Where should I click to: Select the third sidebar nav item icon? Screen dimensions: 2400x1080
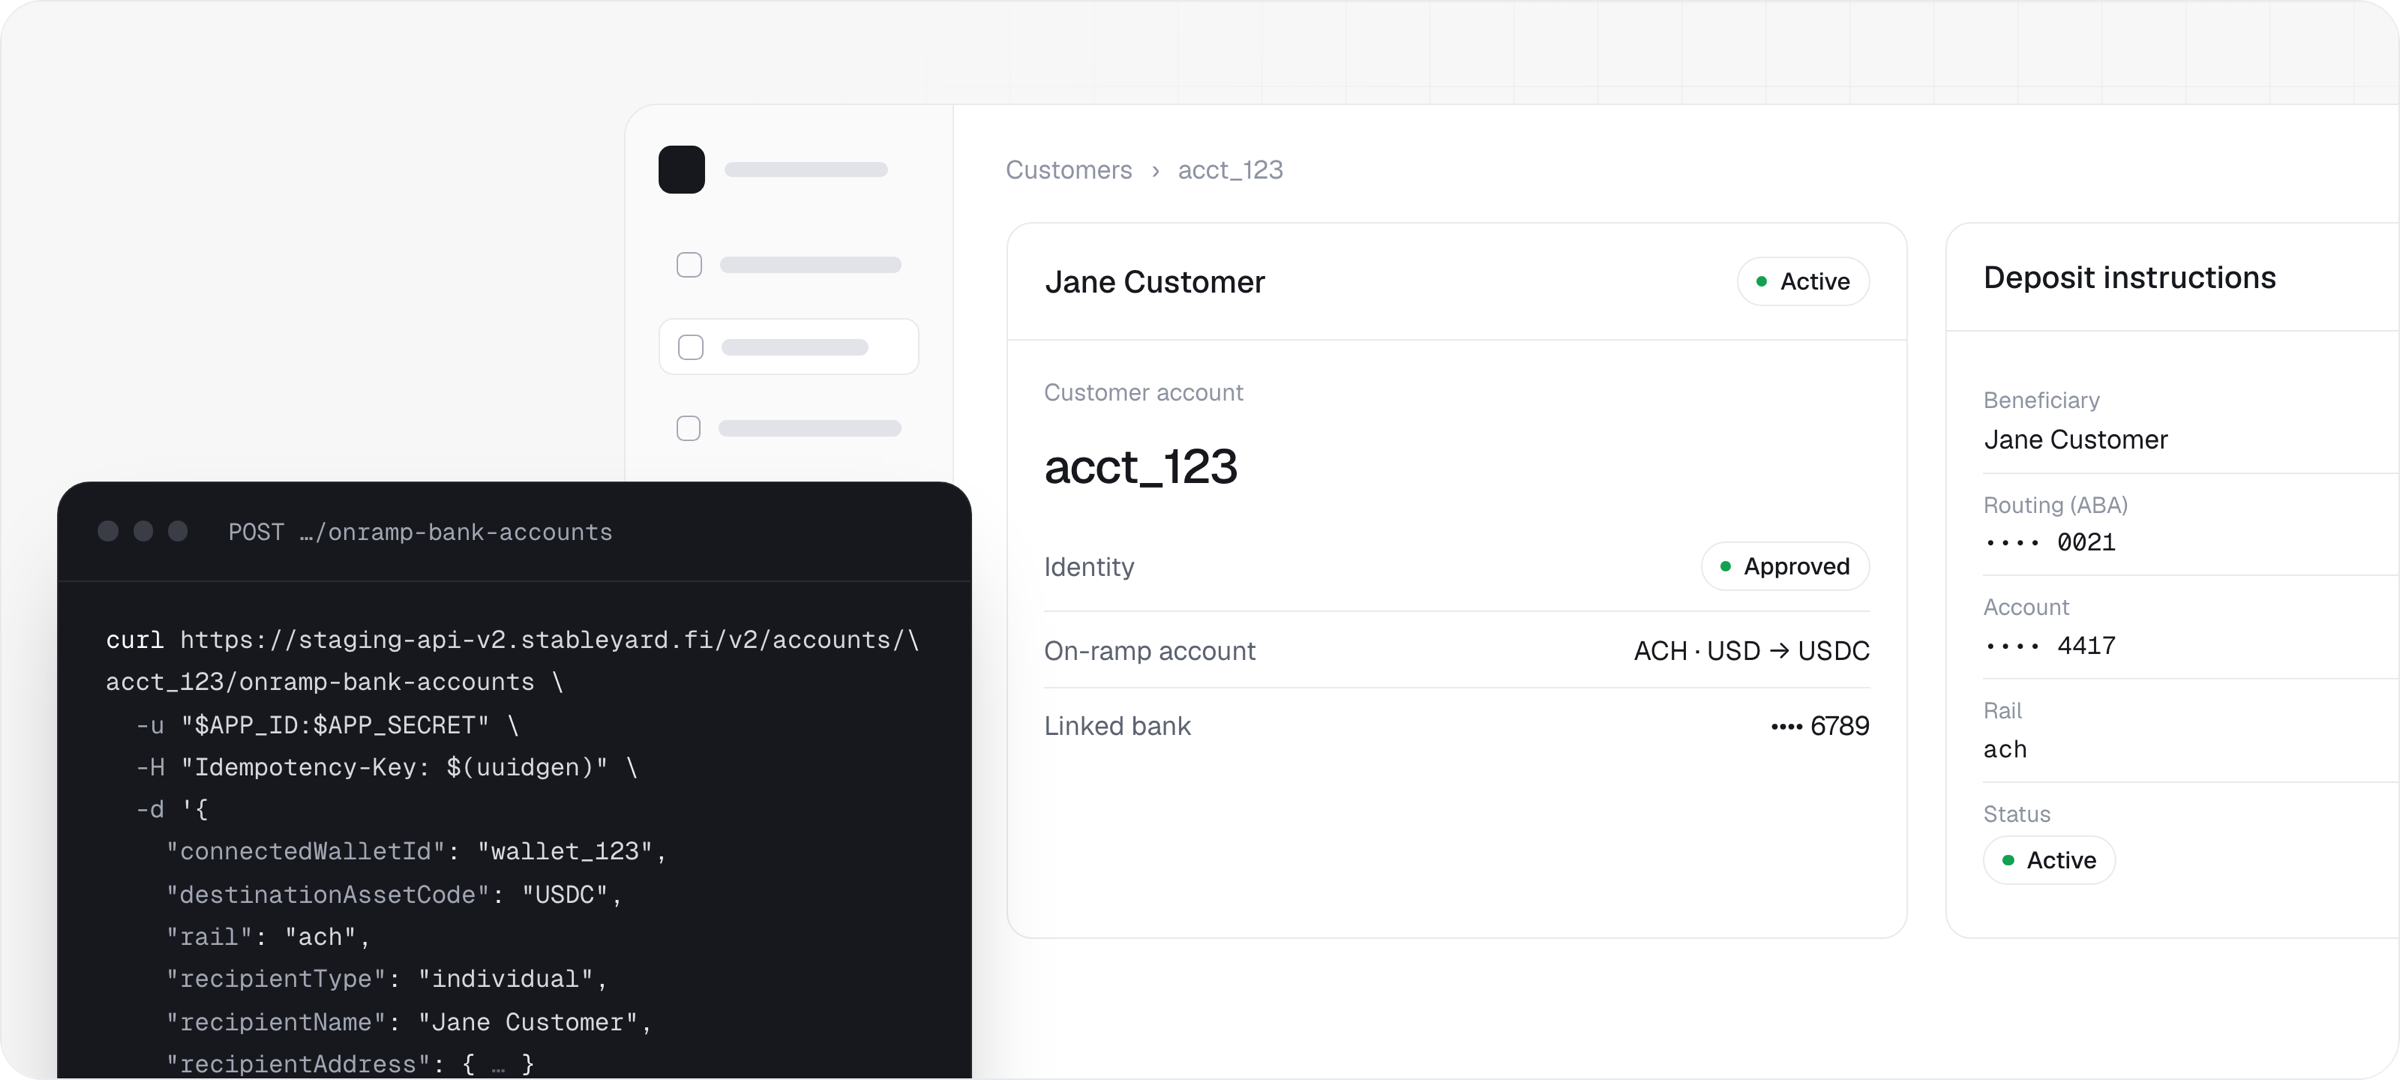click(x=688, y=428)
